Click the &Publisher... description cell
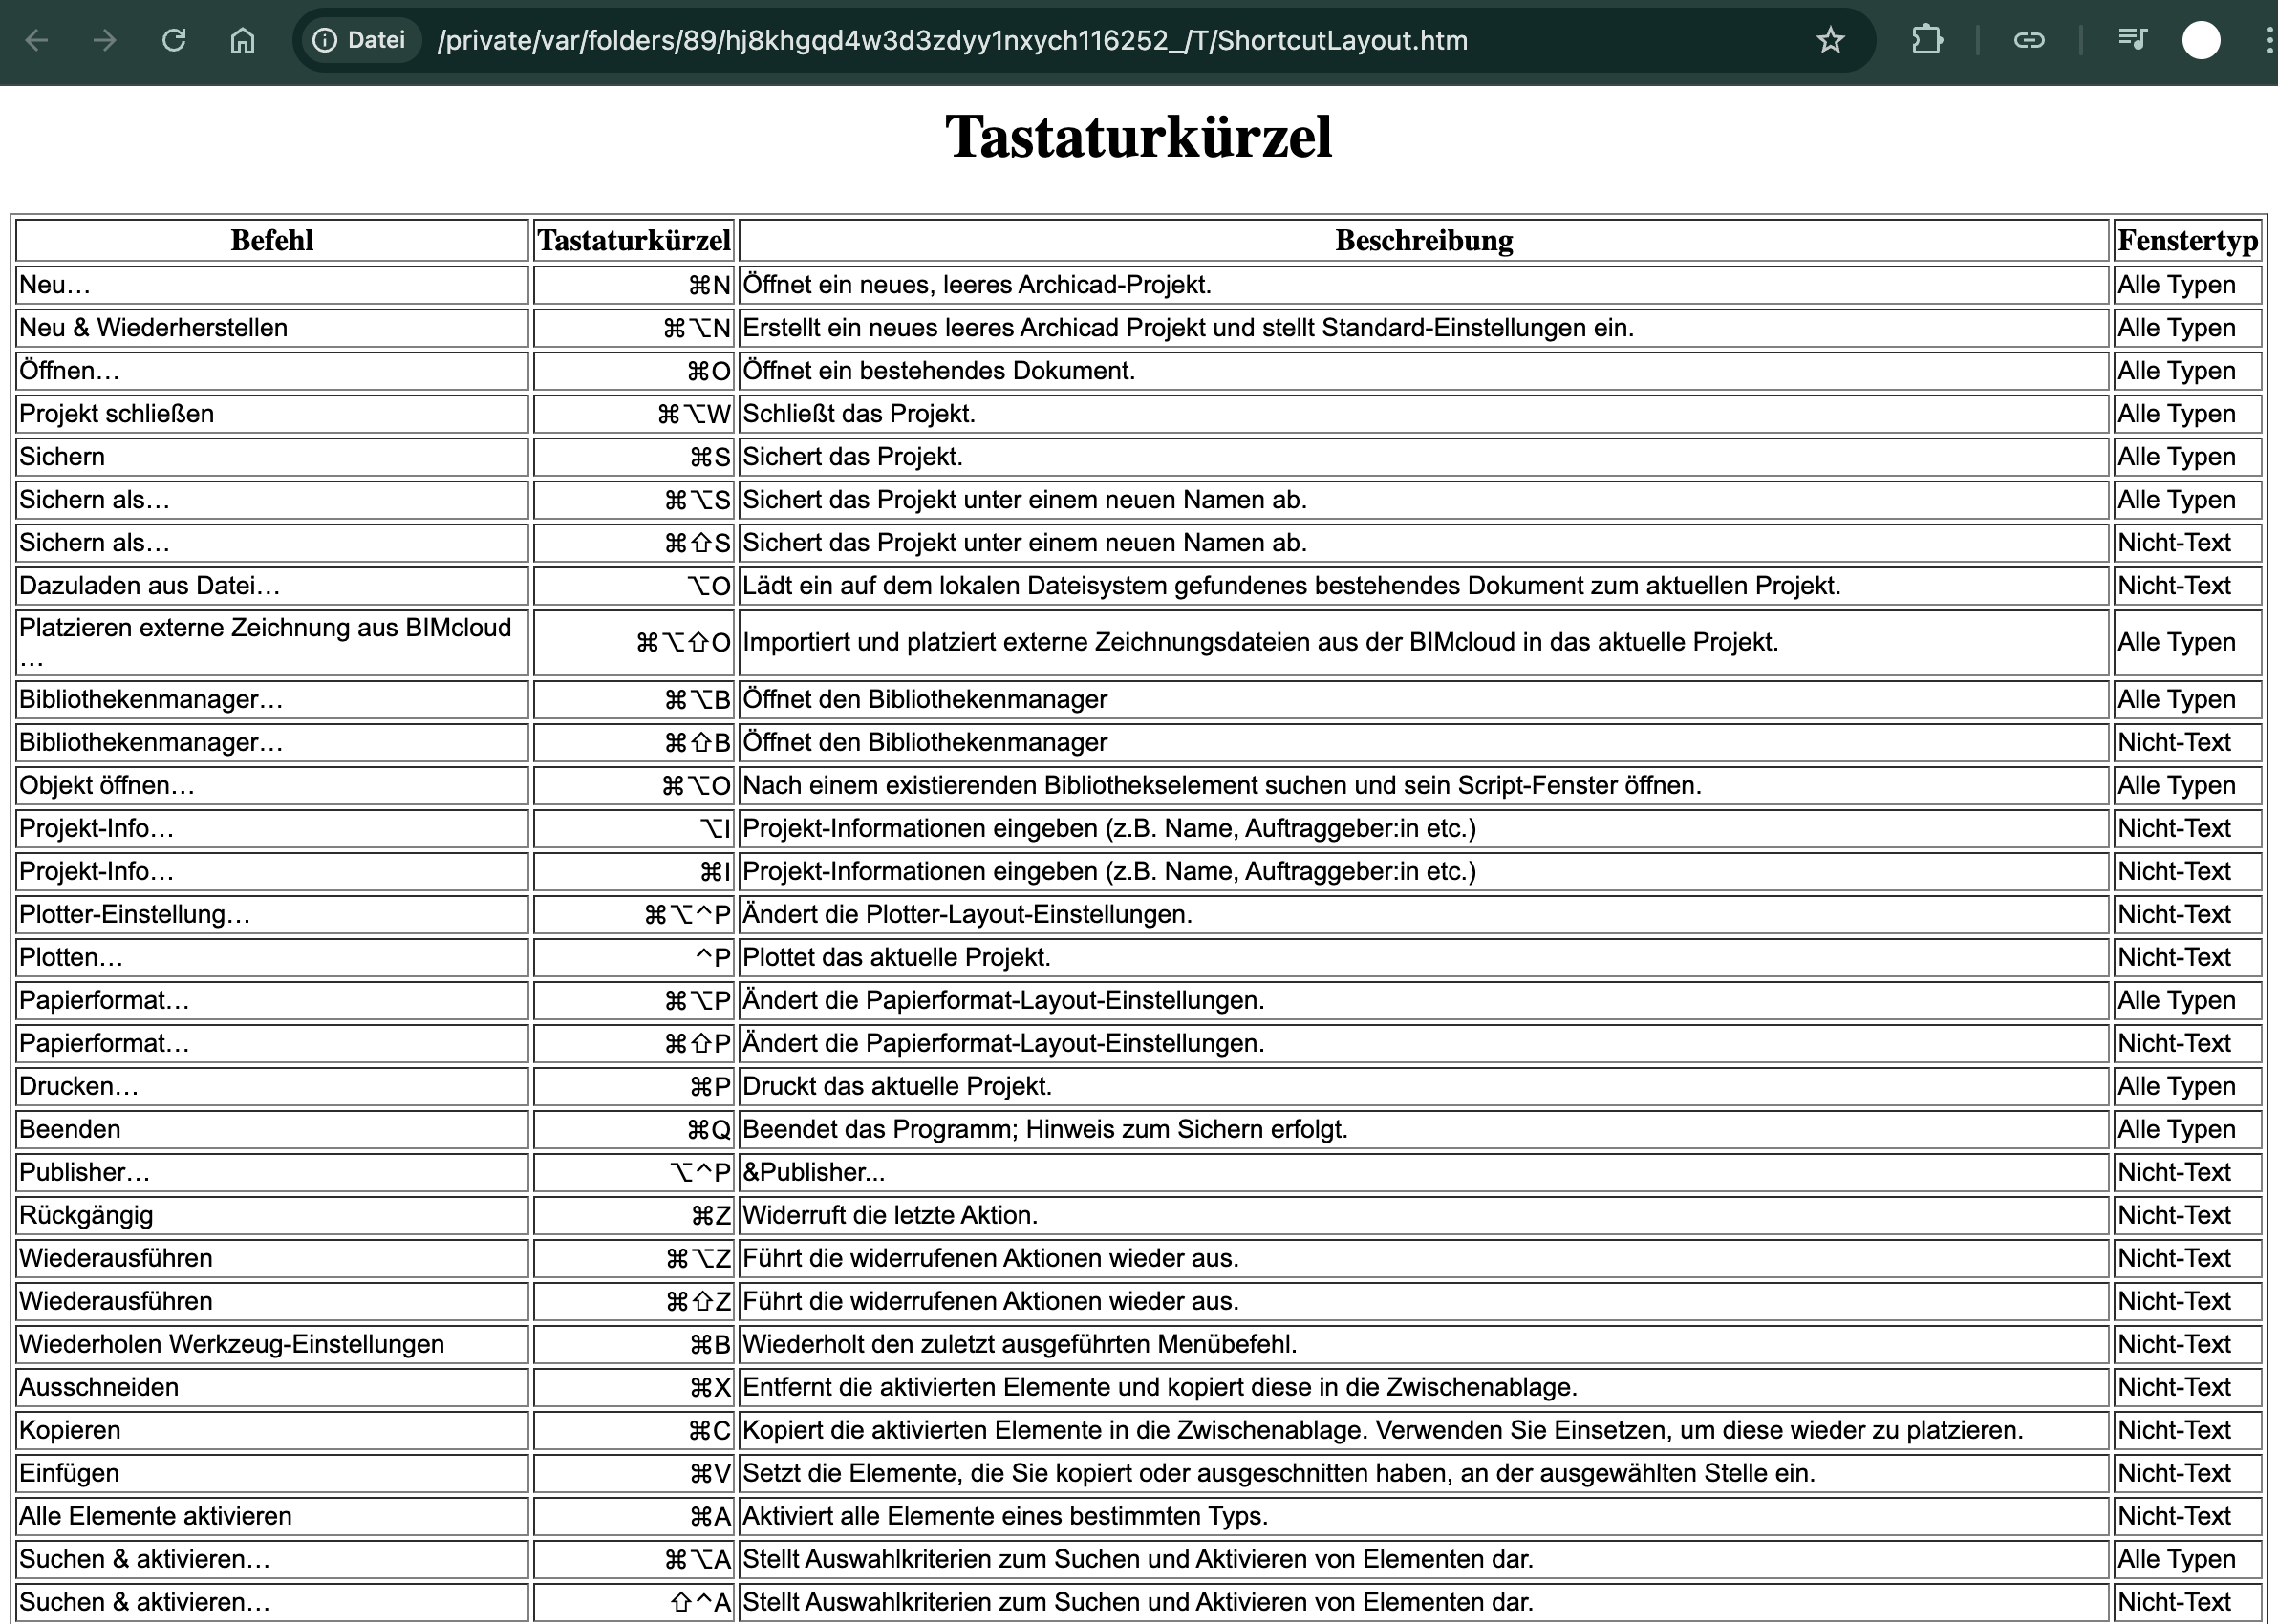This screenshot has height=1624, width=2278. click(x=1424, y=1173)
